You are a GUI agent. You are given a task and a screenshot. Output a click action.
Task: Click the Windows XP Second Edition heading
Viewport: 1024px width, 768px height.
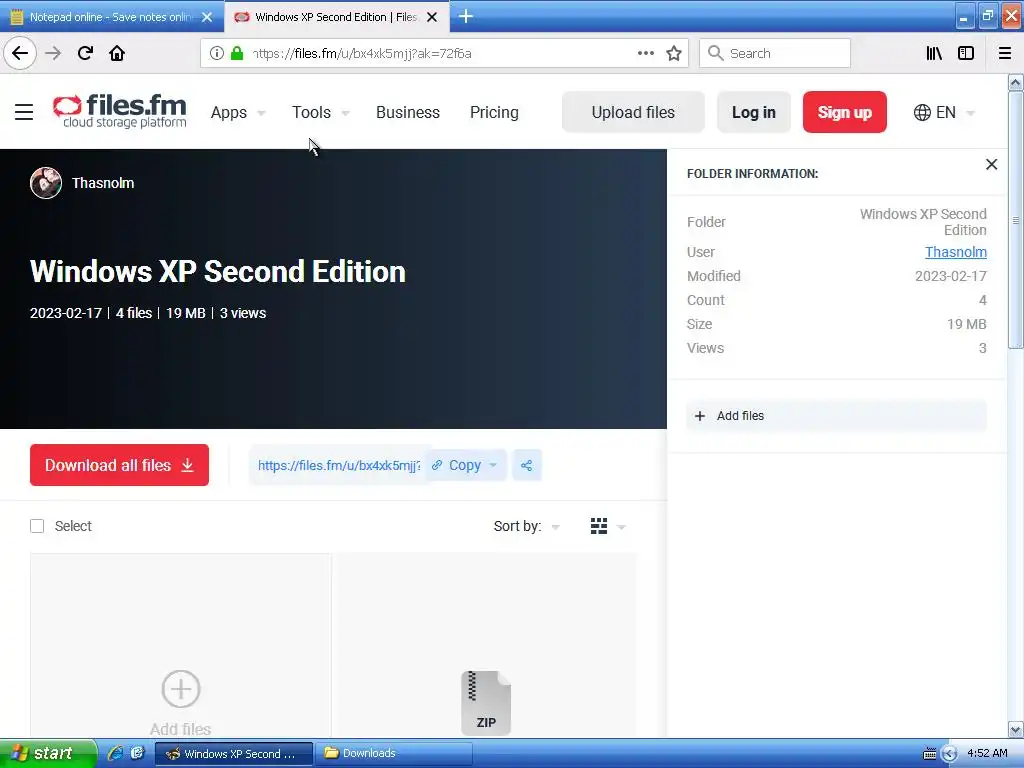click(218, 272)
